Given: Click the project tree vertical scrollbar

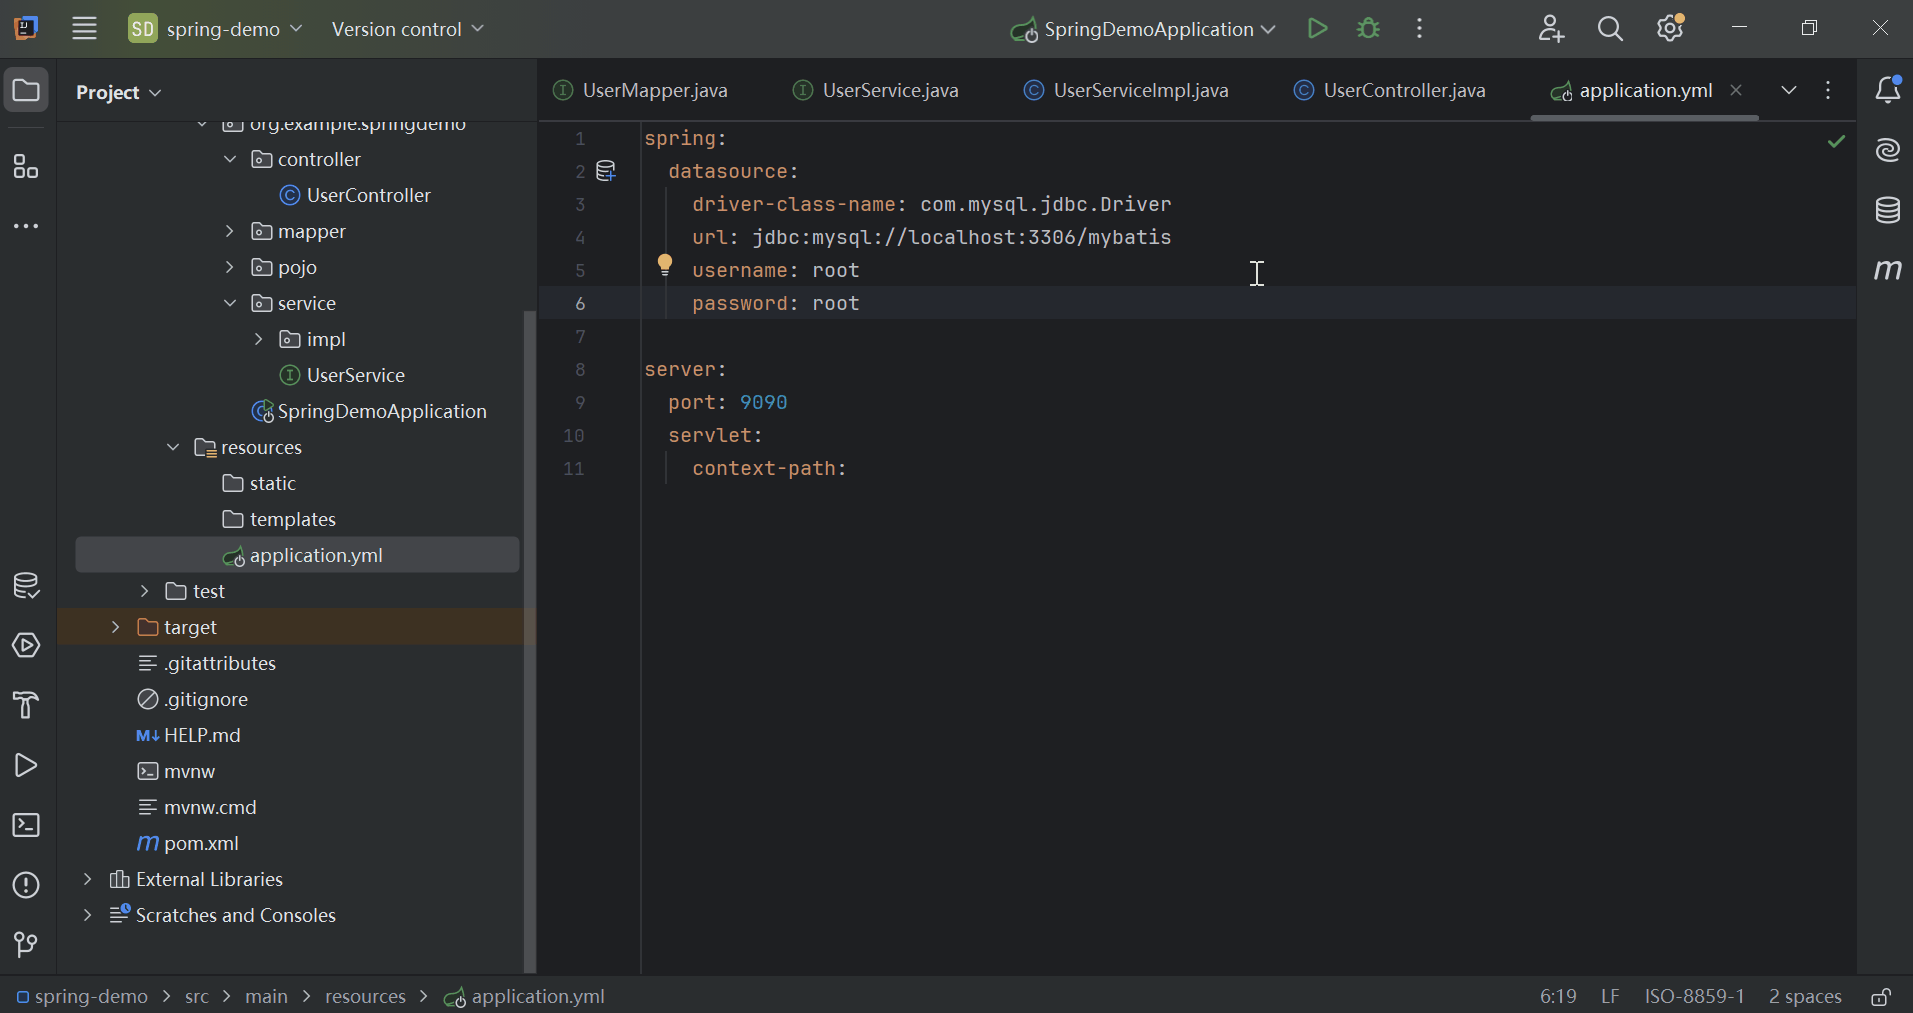Looking at the screenshot, I should pyautogui.click(x=530, y=640).
